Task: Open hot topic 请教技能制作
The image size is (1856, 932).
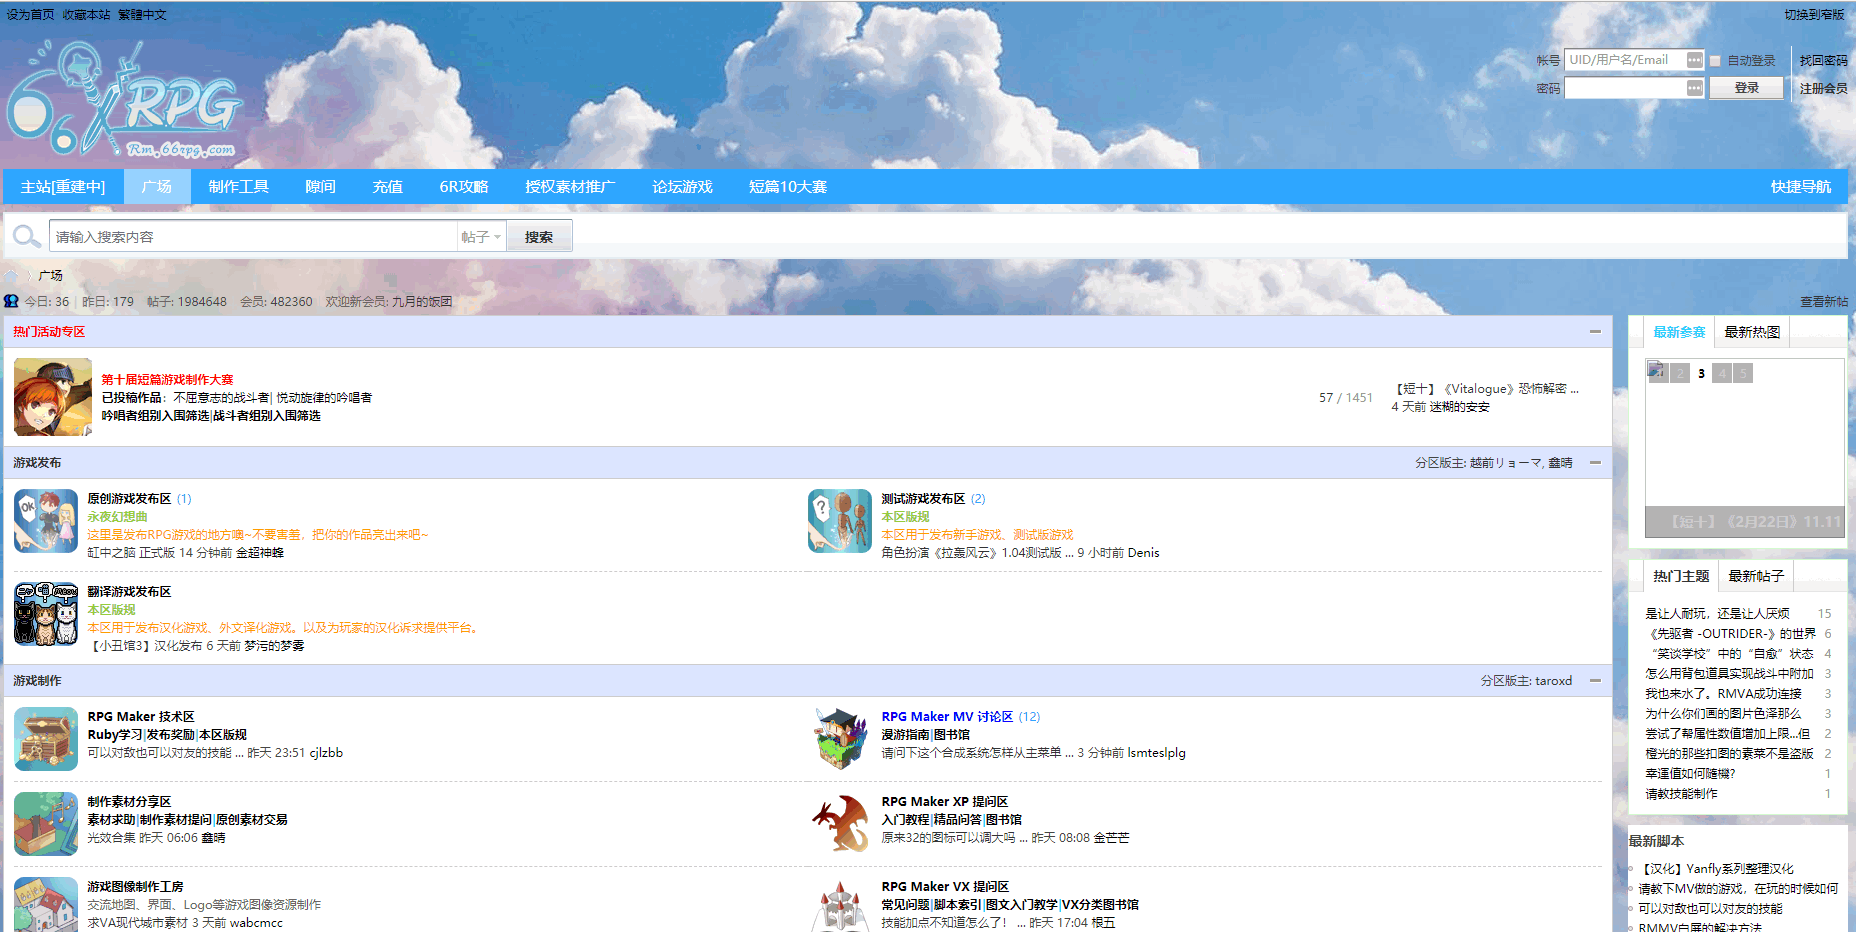Action: 1681,794
